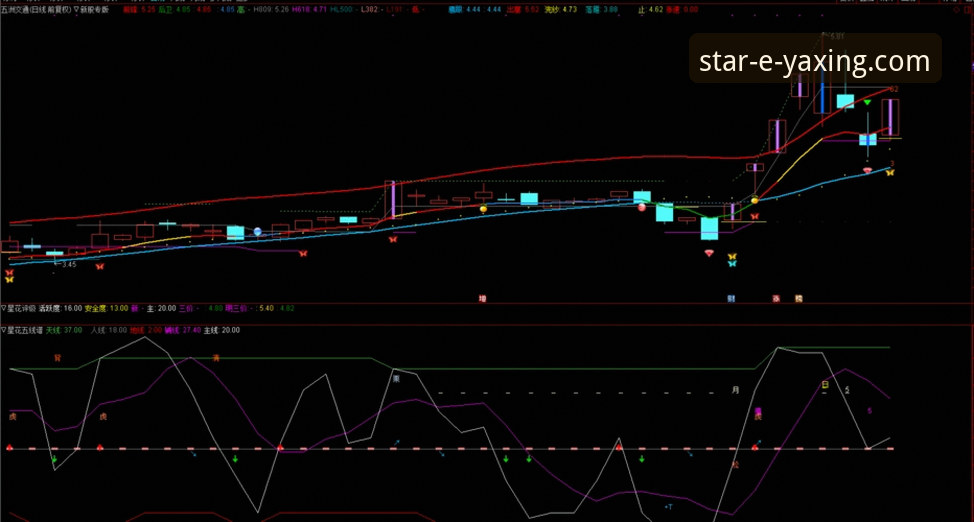Click the pink ball signal beside cyan candle

642,207
